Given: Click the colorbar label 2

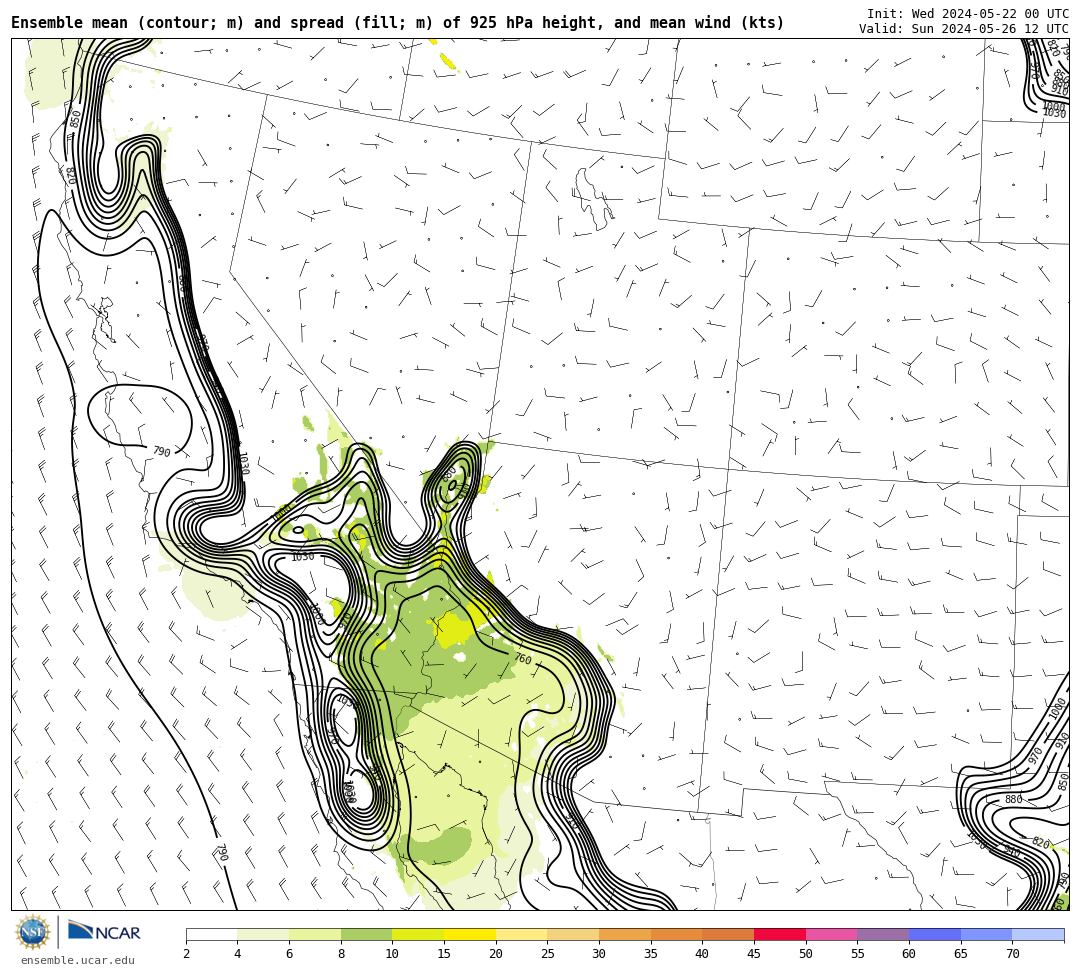Looking at the screenshot, I should (x=186, y=954).
